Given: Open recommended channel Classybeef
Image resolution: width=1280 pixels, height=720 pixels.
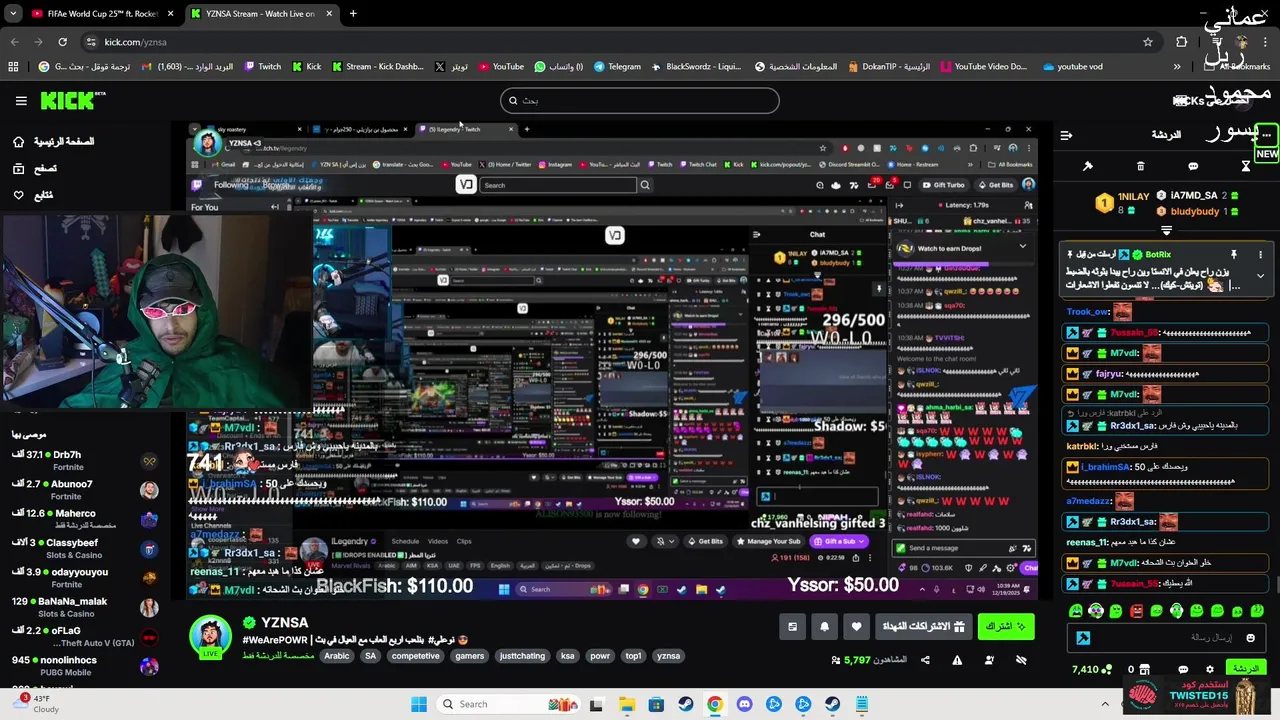Looking at the screenshot, I should pos(85,549).
